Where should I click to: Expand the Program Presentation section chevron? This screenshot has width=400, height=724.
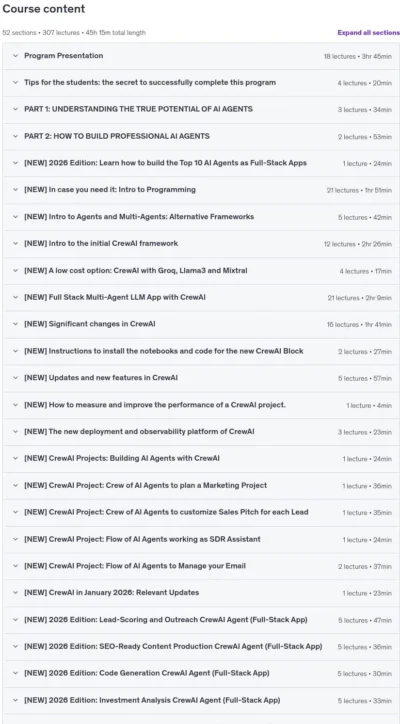(15, 56)
